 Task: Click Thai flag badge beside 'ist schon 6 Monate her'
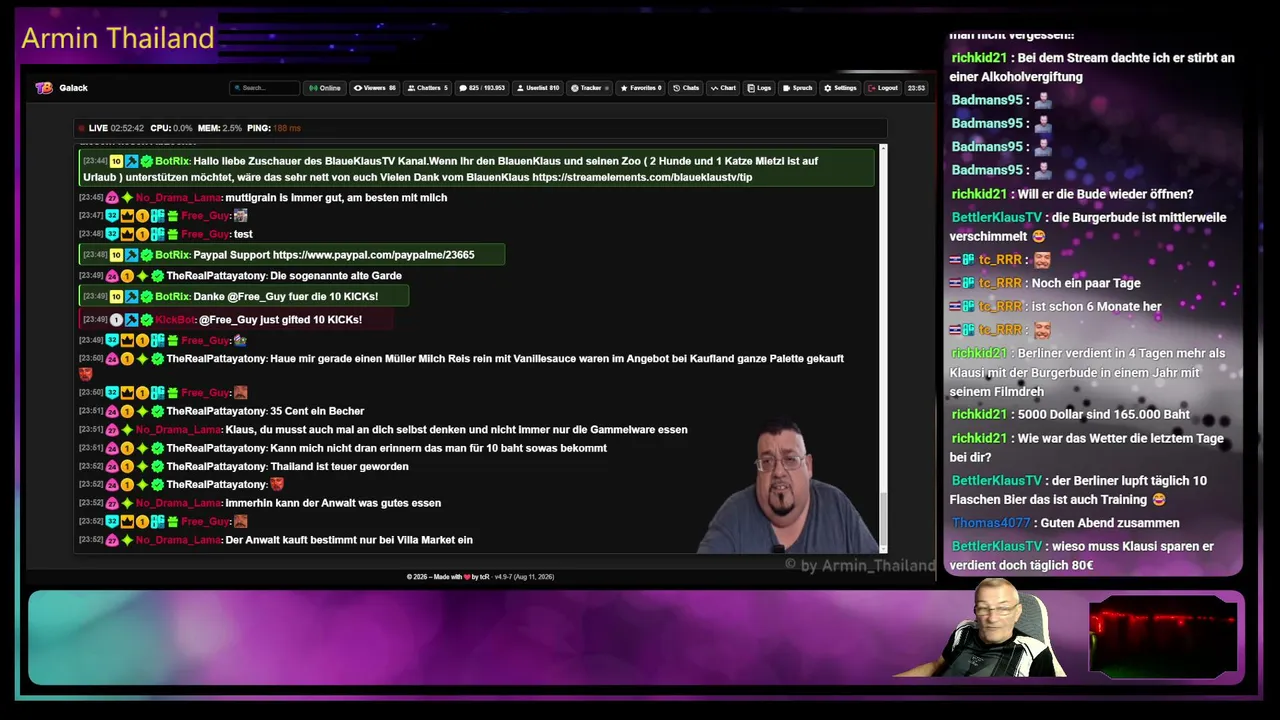955,307
